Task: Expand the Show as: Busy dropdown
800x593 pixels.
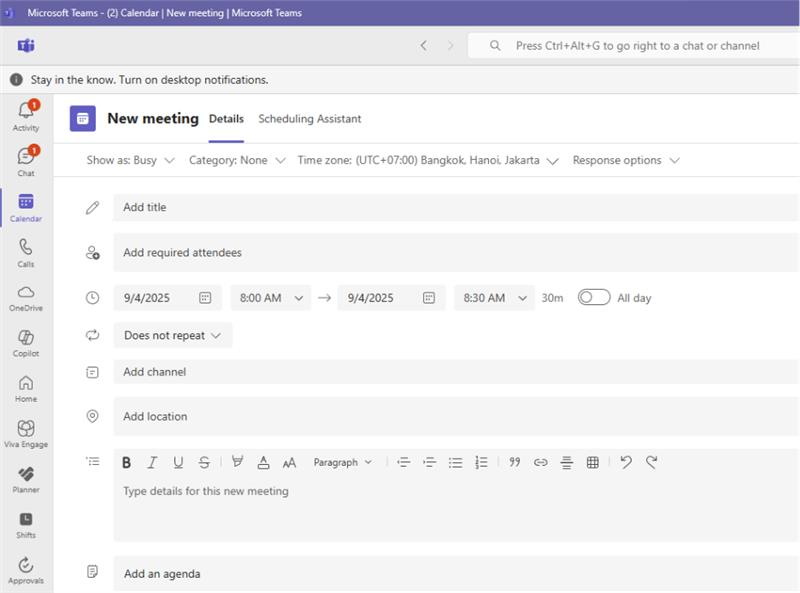Action: pyautogui.click(x=130, y=160)
